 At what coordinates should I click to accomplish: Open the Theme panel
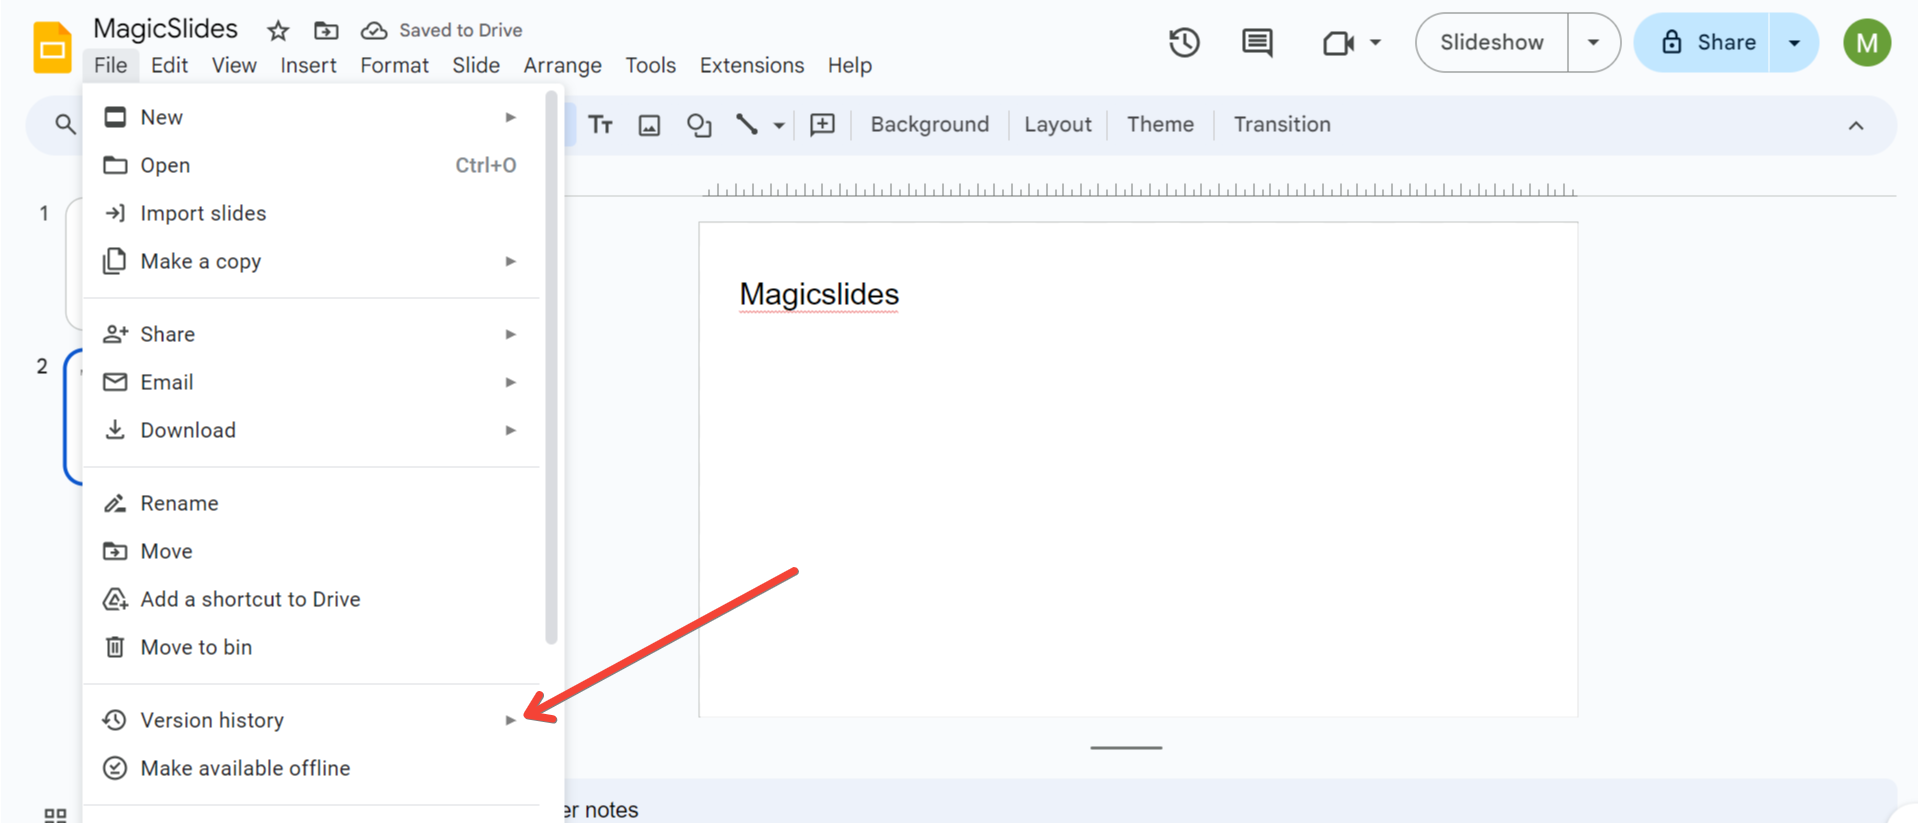click(1160, 124)
